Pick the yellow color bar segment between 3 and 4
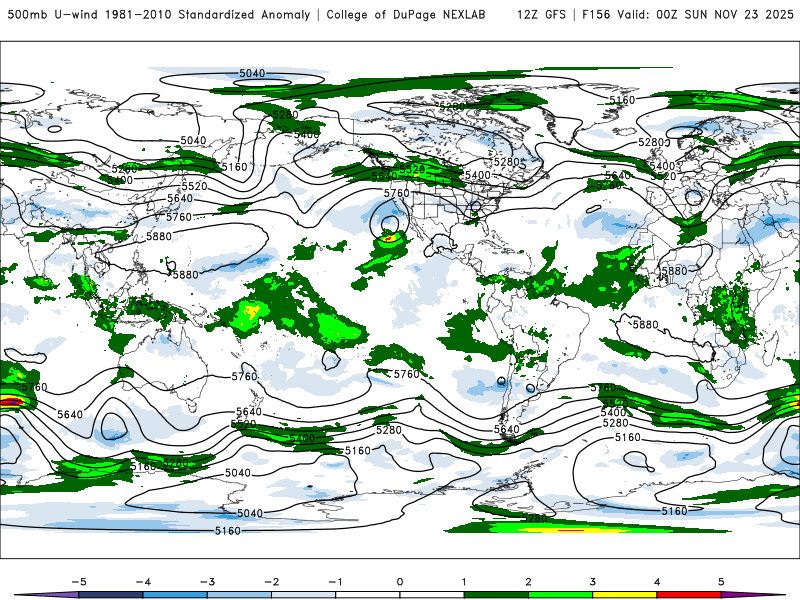Image resolution: width=800 pixels, height=600 pixels. (625, 595)
